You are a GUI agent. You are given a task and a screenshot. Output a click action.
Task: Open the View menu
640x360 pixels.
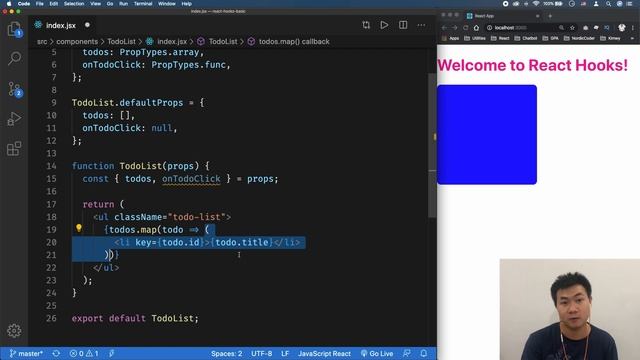pos(96,4)
